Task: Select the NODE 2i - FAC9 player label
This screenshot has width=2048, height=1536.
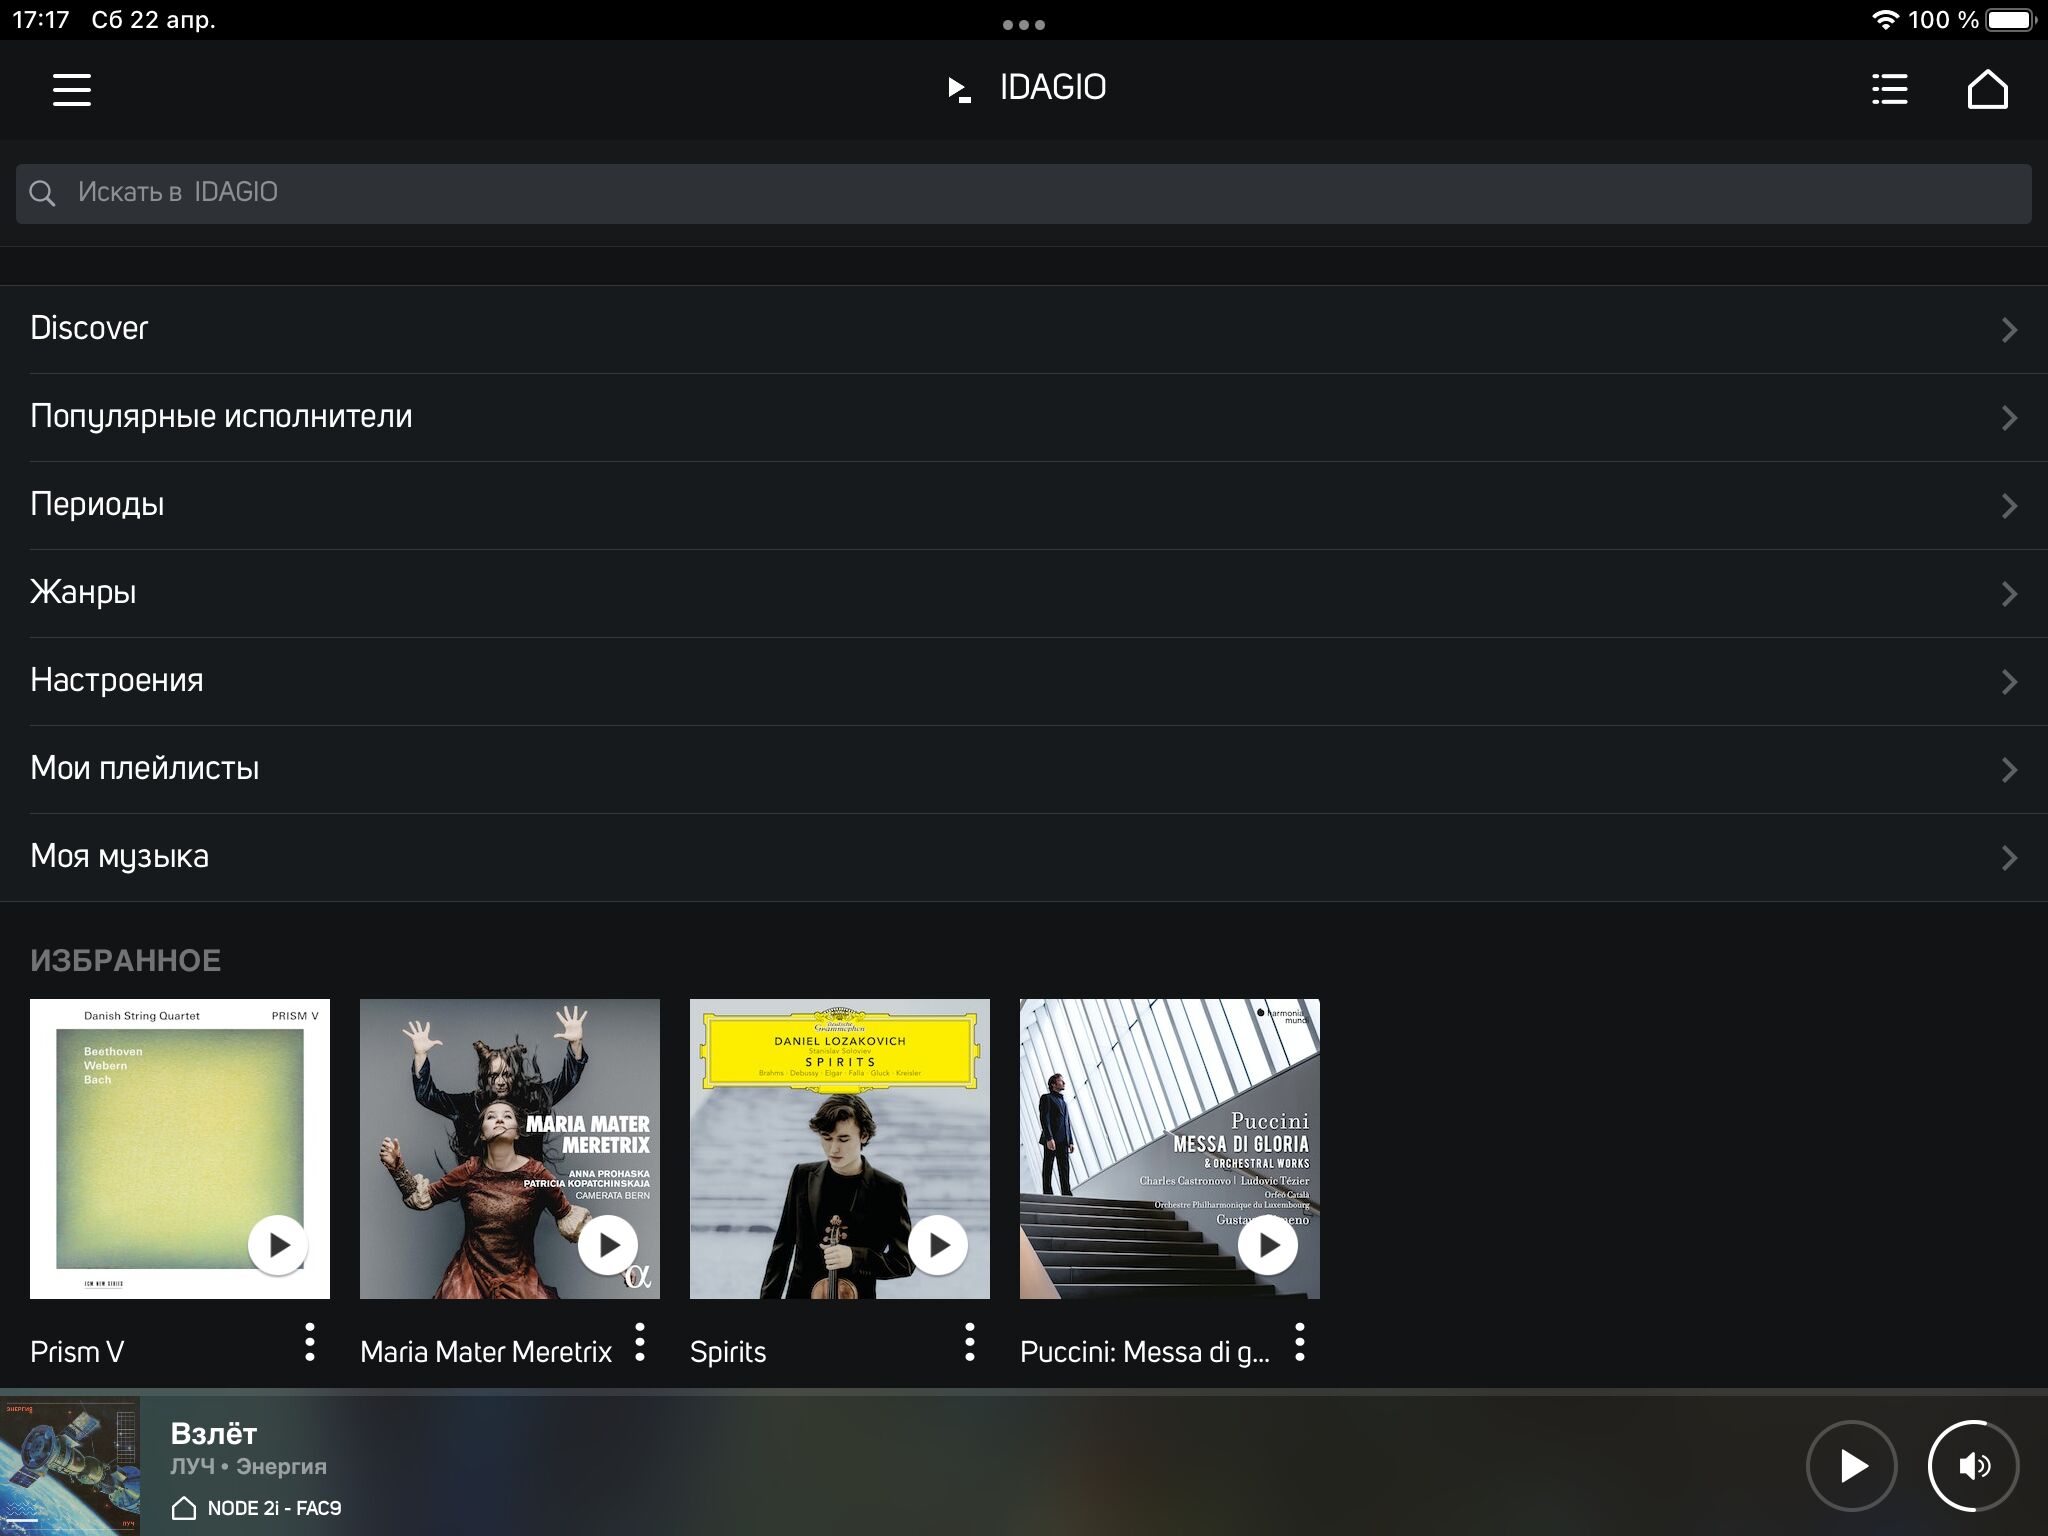Action: click(273, 1508)
